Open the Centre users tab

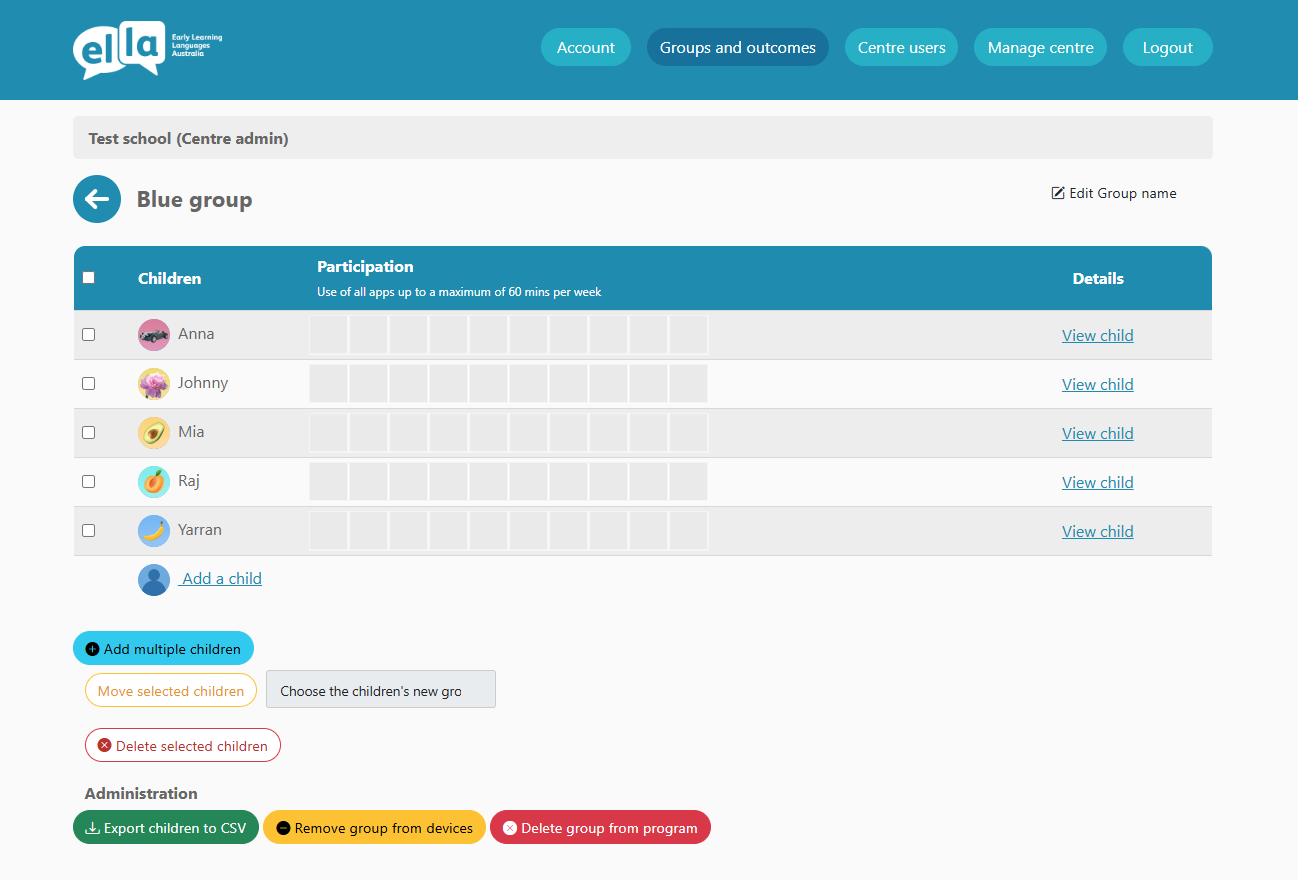pos(901,47)
